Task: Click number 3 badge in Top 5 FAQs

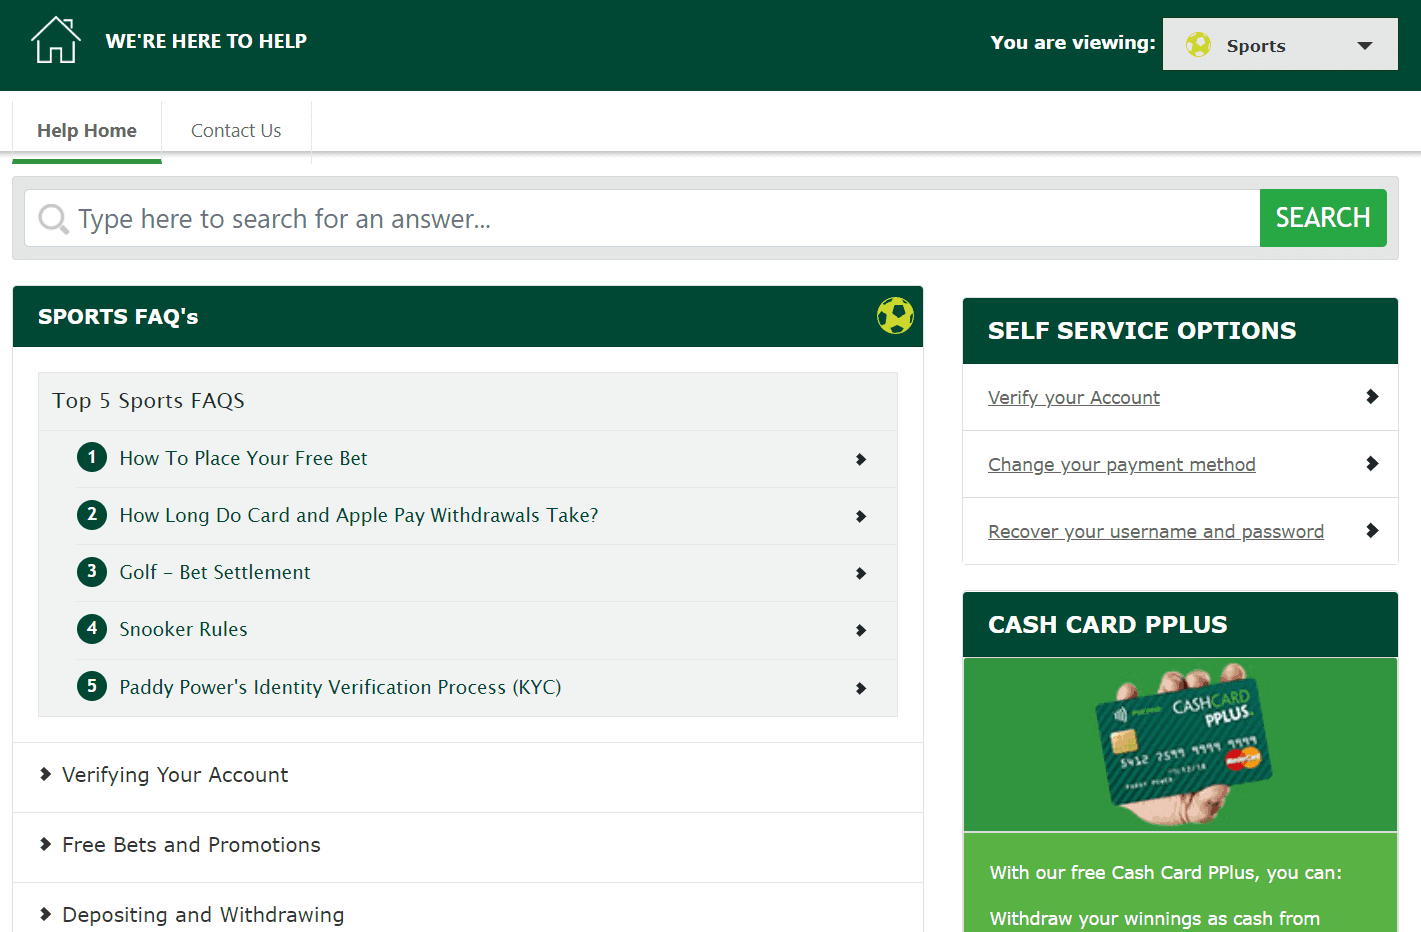Action: 92,571
